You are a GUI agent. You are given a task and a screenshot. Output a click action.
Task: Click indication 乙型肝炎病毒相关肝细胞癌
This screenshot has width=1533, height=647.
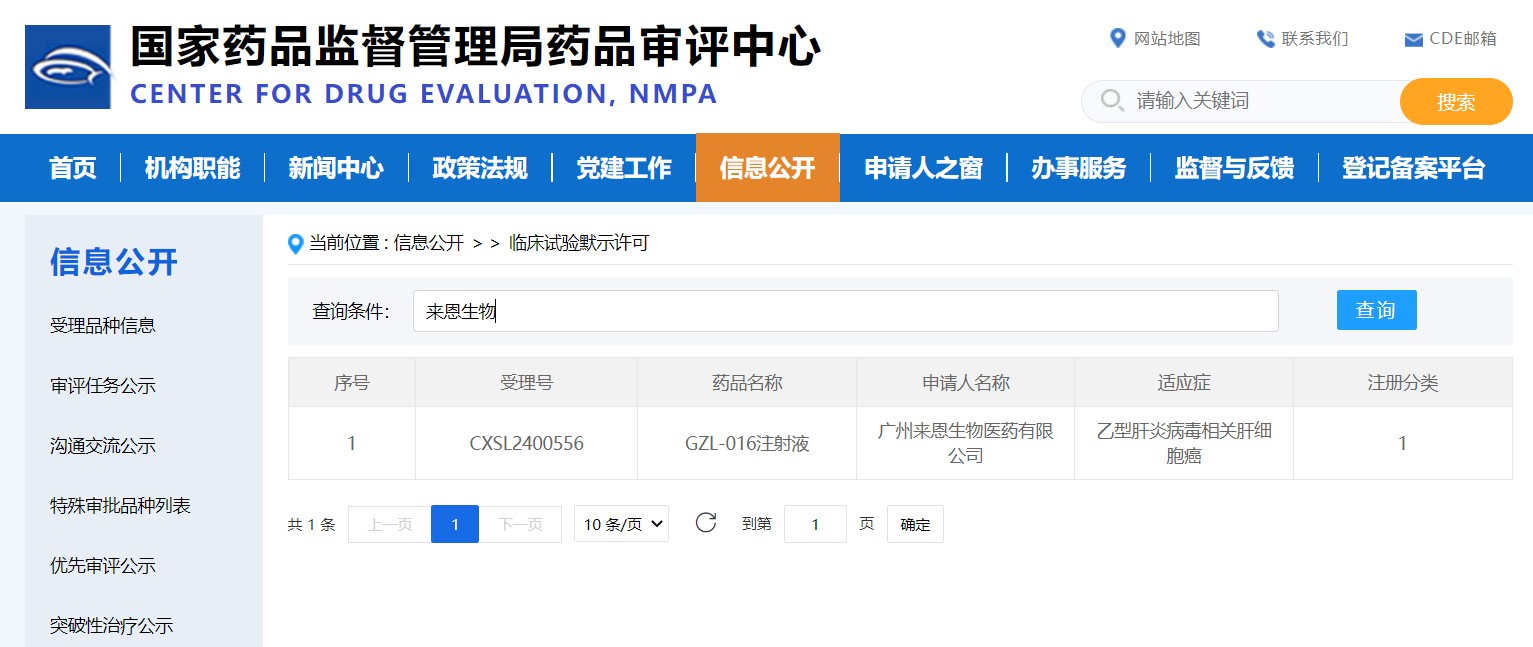[x=1184, y=444]
